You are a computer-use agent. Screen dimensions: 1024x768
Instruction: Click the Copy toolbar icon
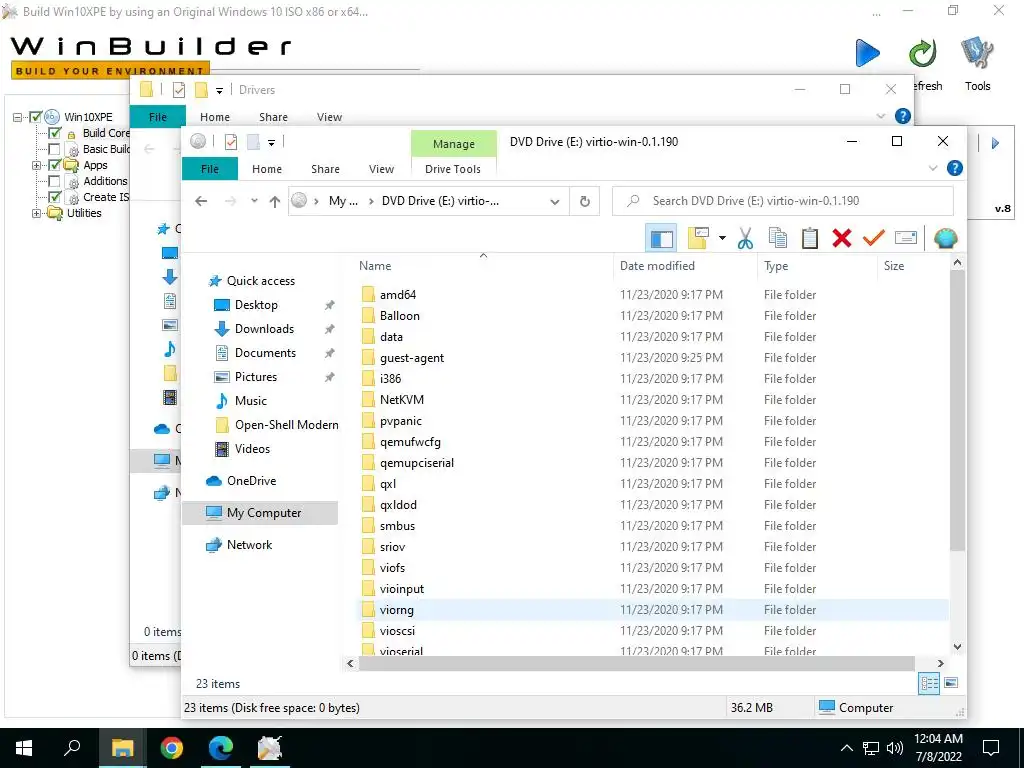[x=777, y=238]
